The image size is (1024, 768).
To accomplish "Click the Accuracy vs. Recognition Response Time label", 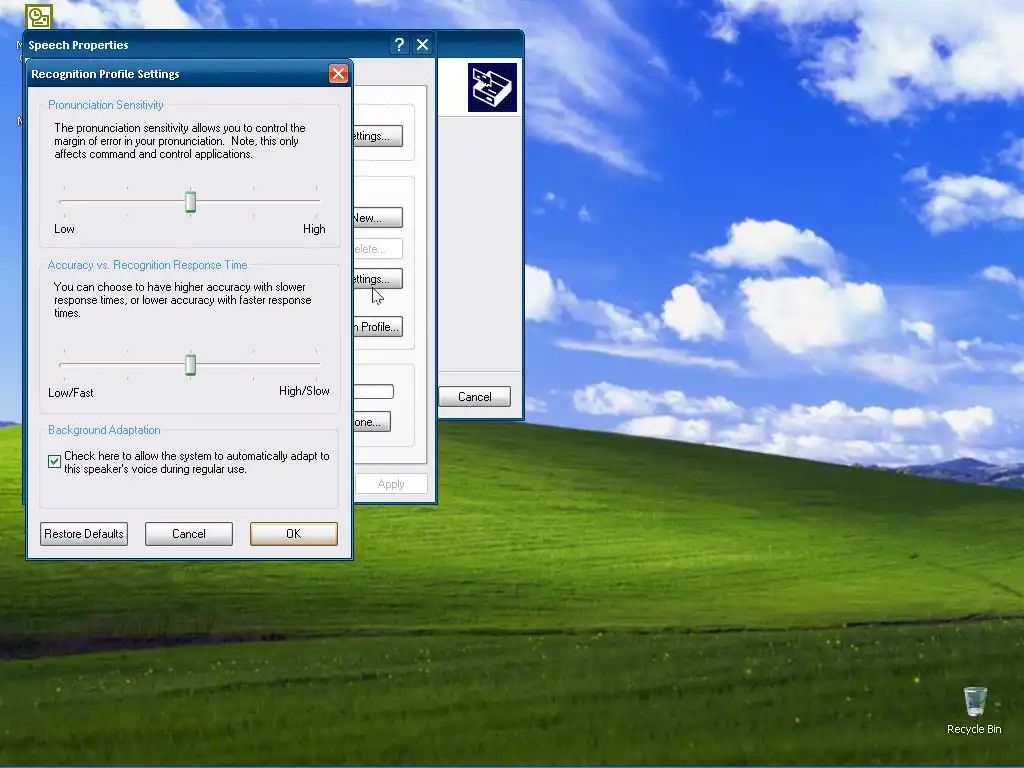I will click(x=147, y=264).
